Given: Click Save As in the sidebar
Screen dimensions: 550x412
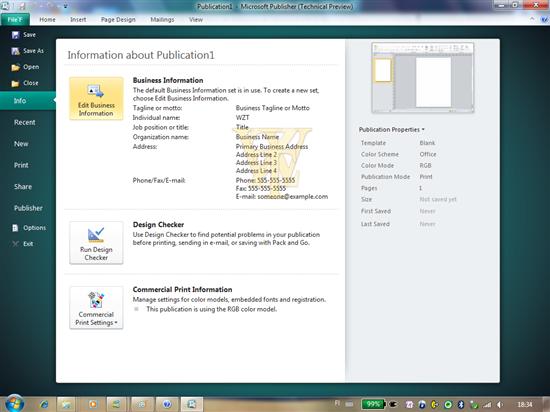Looking at the screenshot, I should 28,51.
